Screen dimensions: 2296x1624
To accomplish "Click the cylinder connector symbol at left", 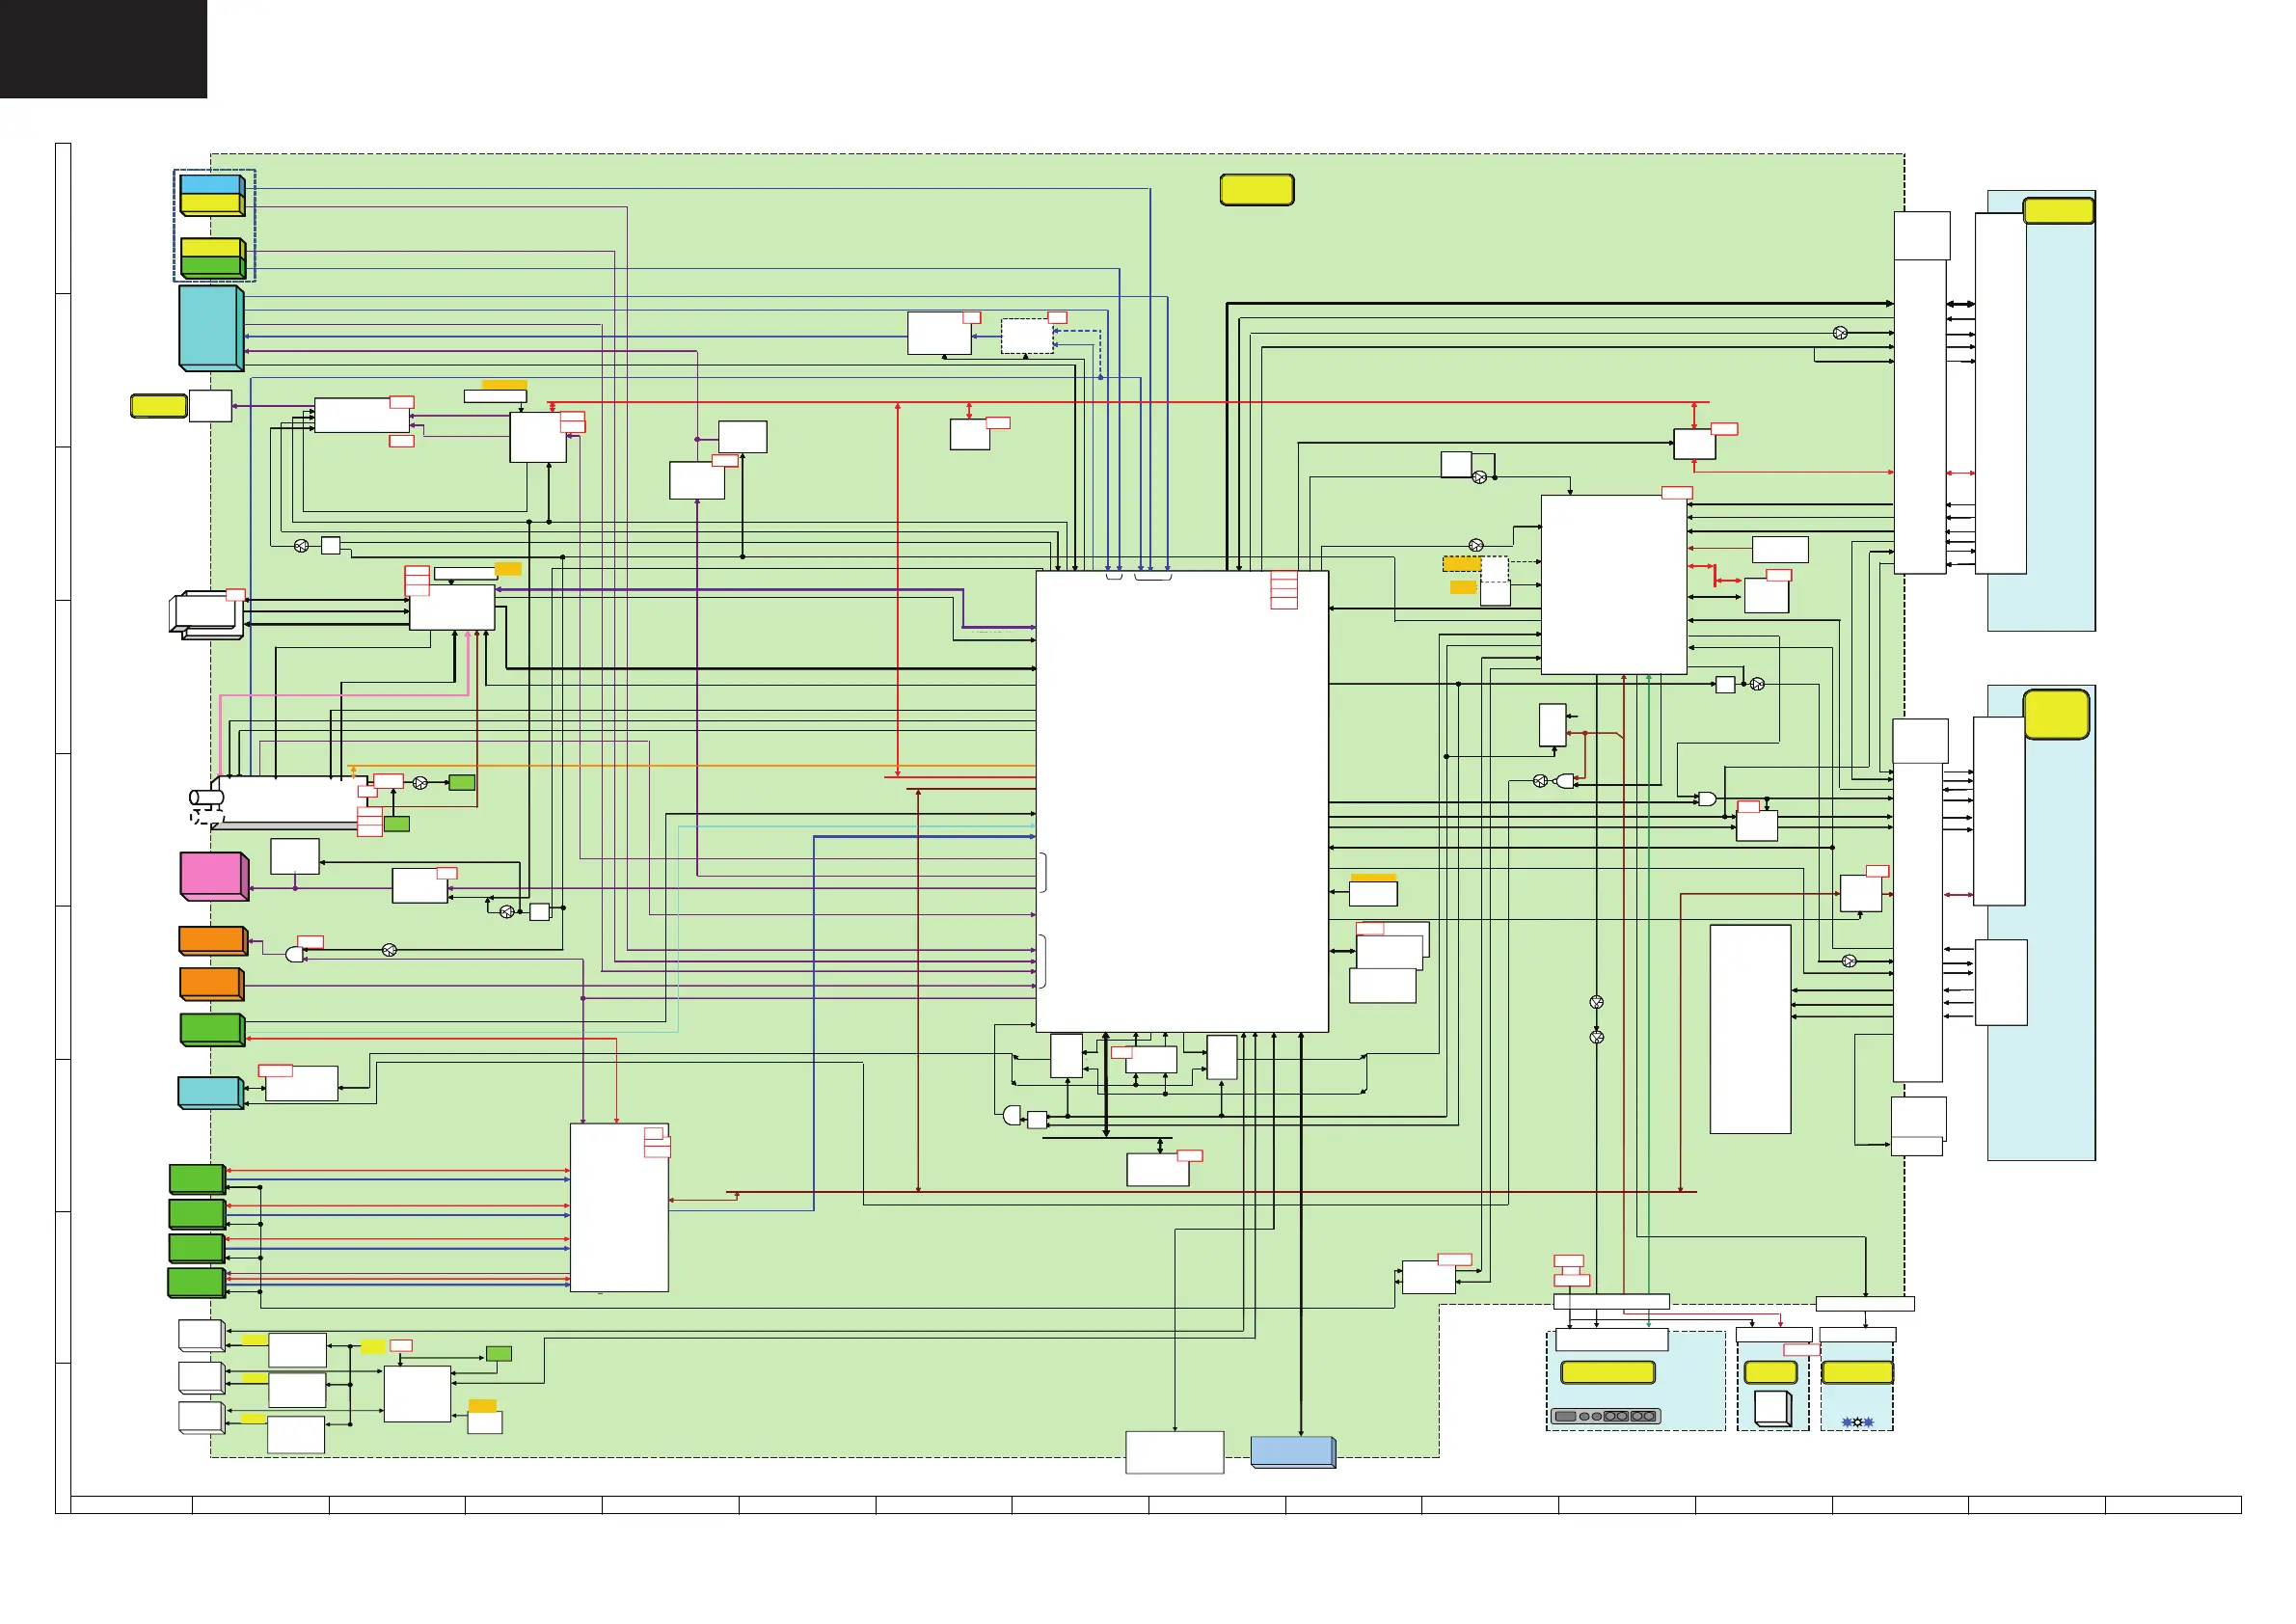I will 207,797.
